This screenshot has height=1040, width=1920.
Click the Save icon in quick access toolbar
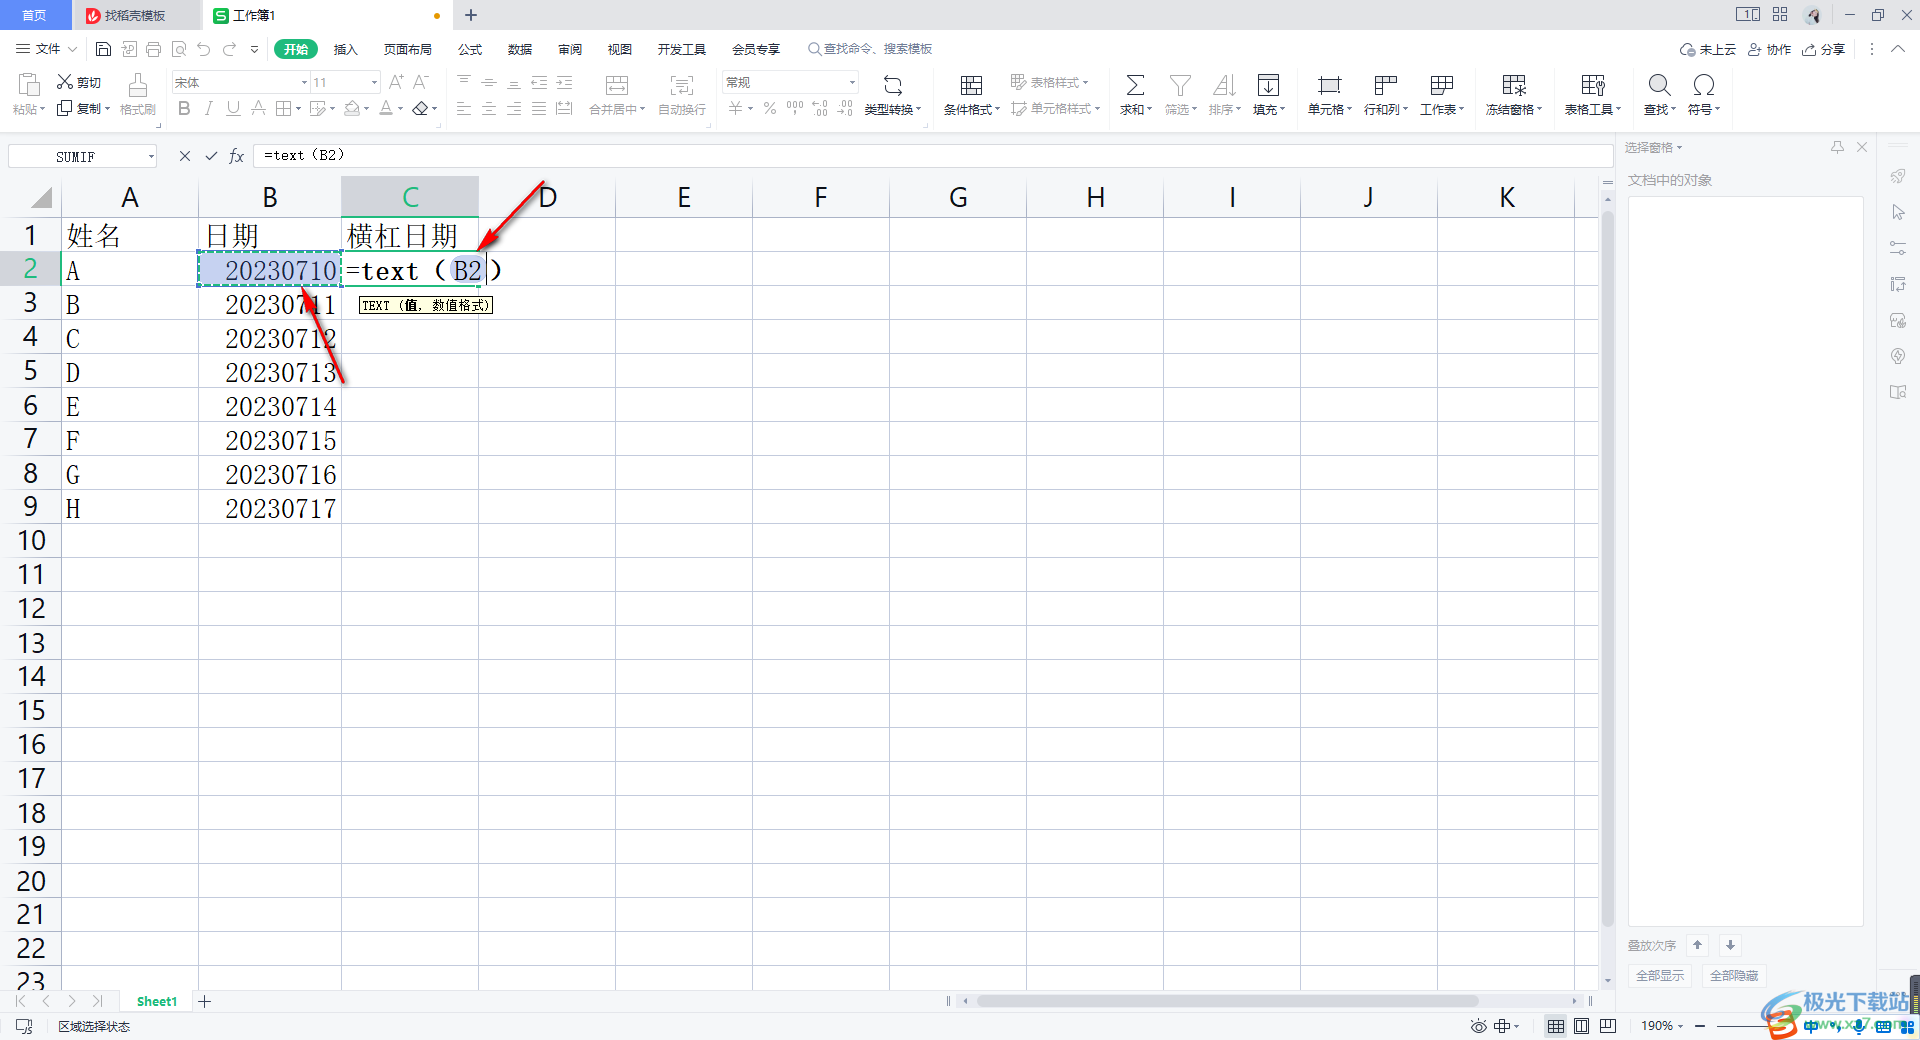click(x=103, y=49)
